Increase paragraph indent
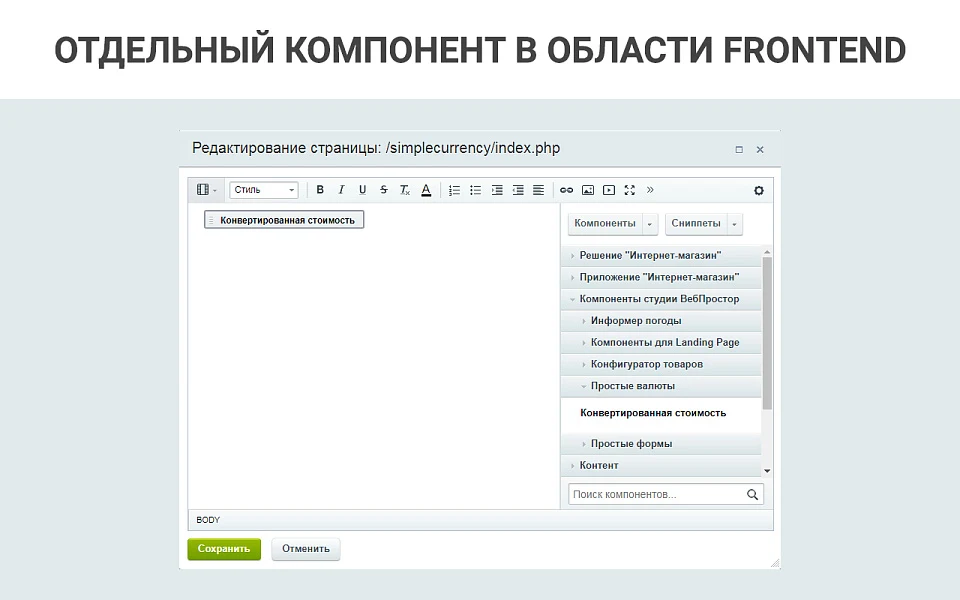This screenshot has height=600, width=960. click(x=497, y=190)
